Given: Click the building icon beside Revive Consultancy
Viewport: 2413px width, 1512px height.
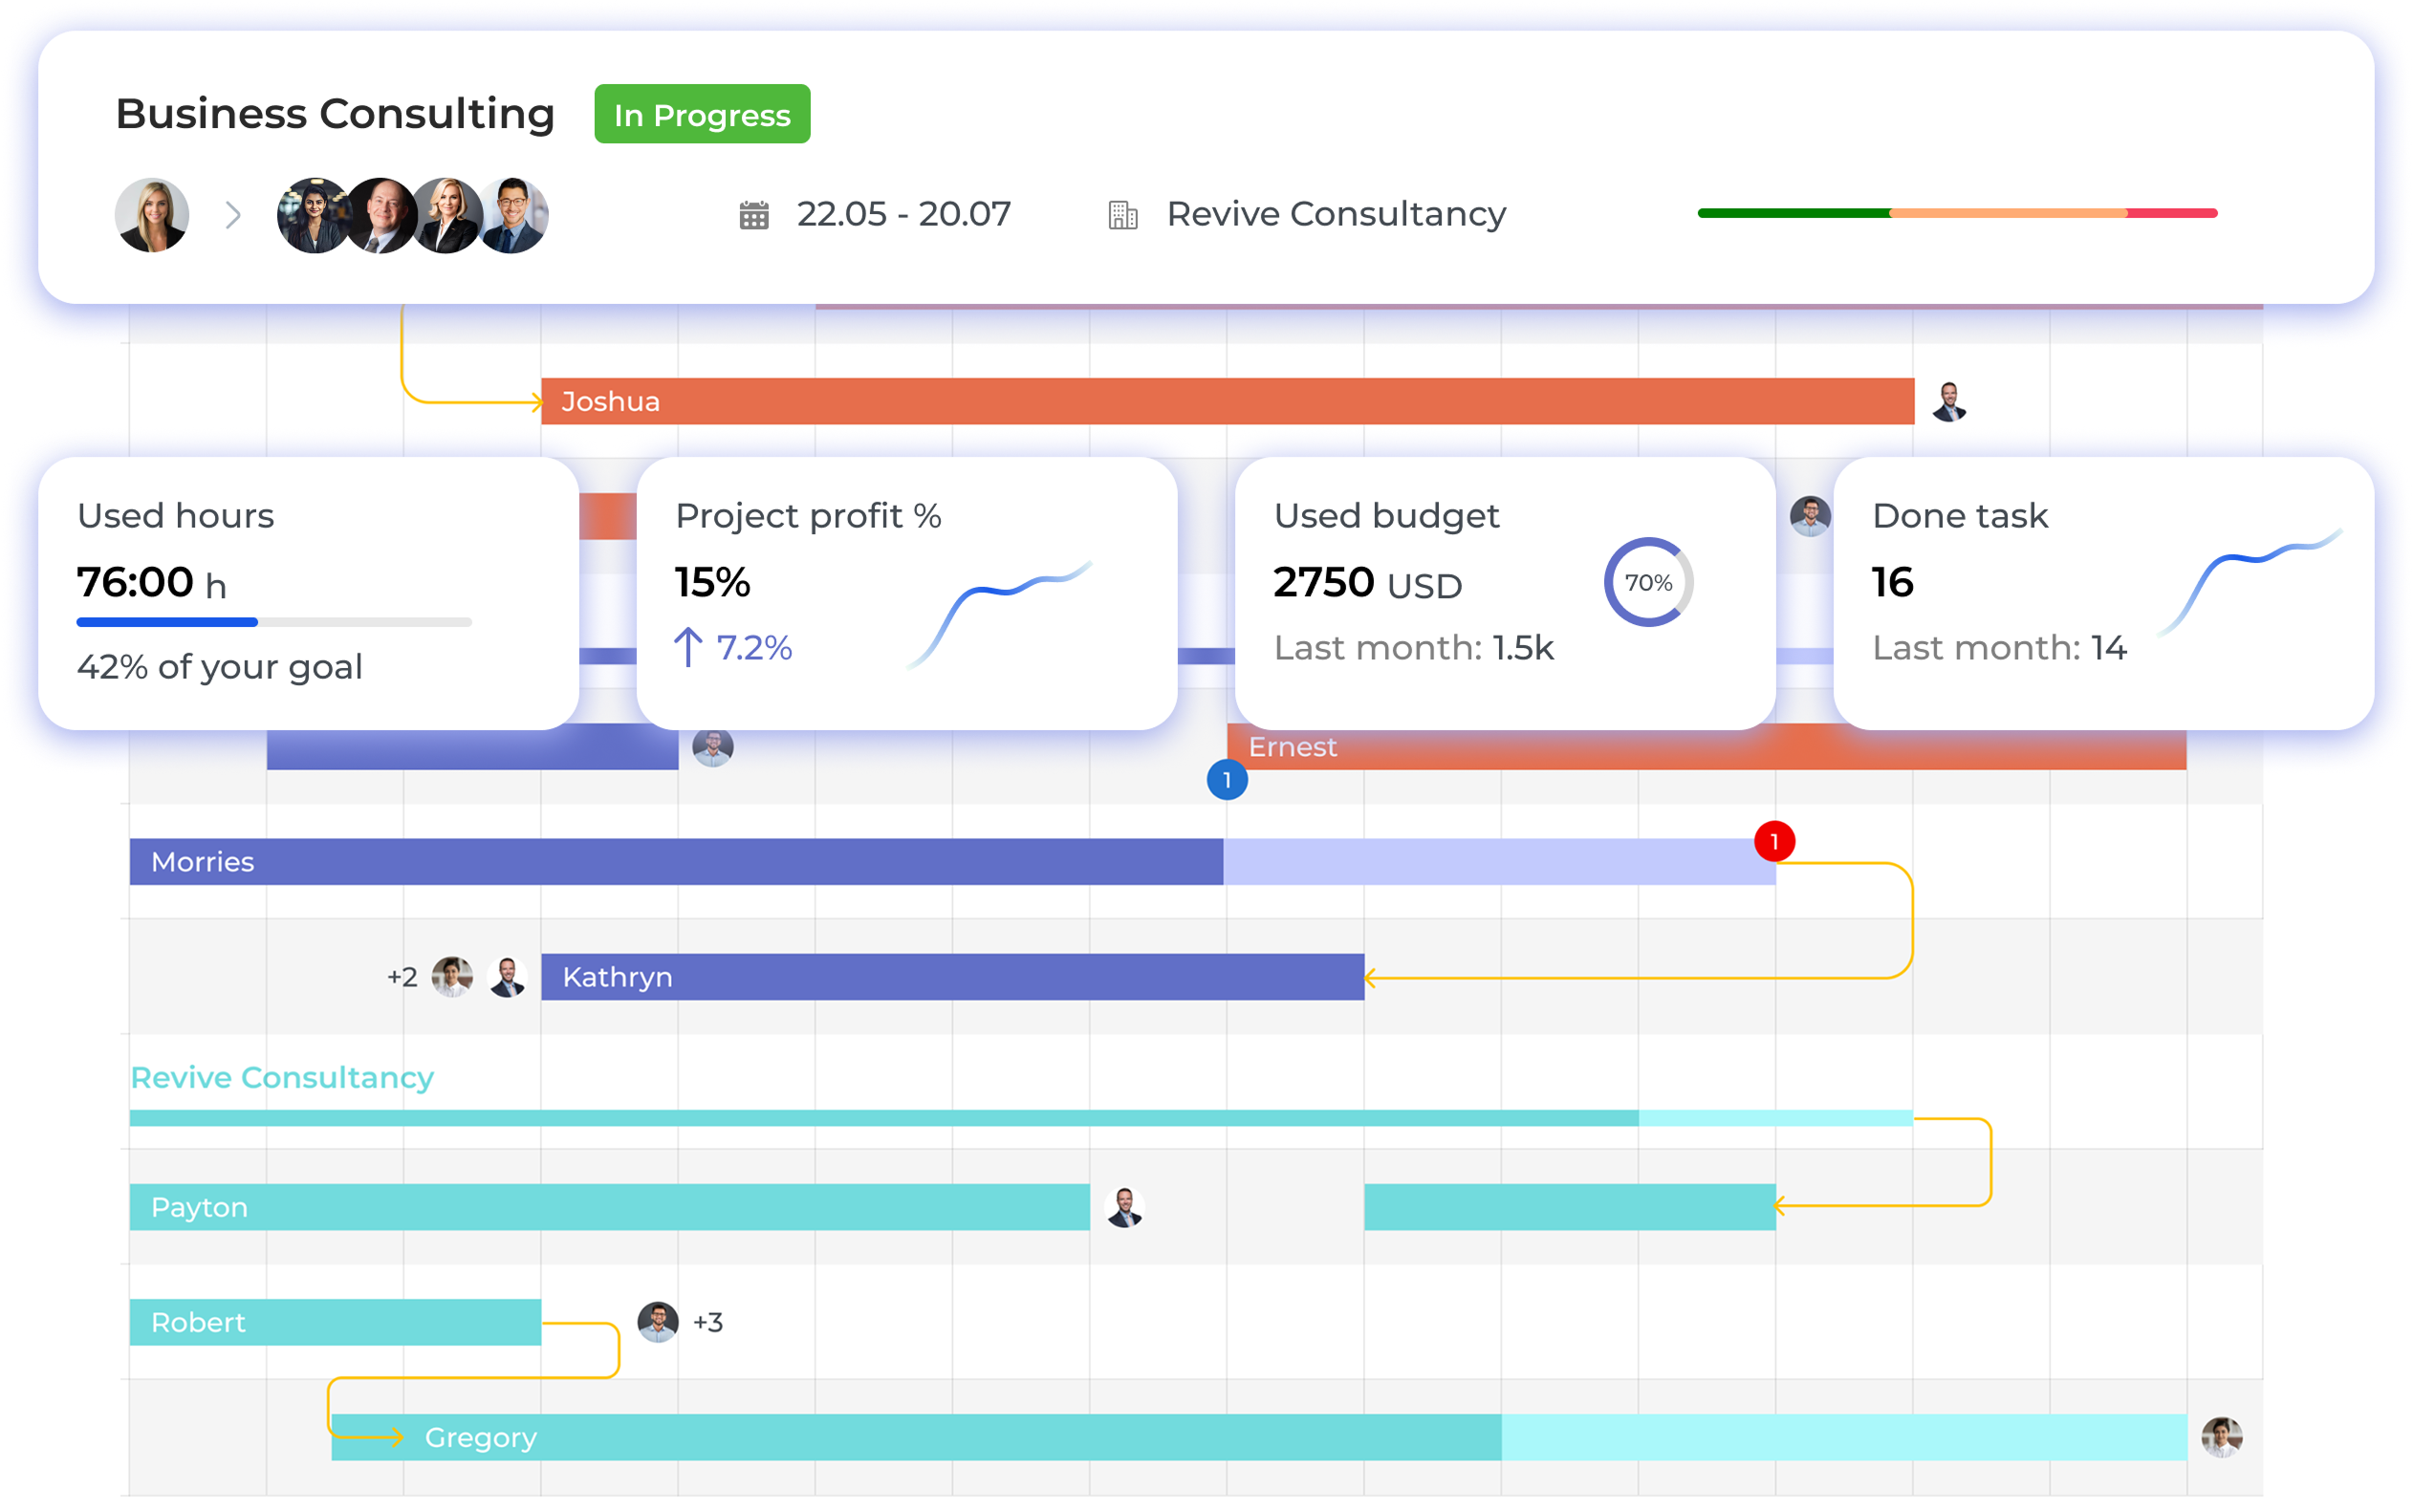Looking at the screenshot, I should coord(1123,215).
